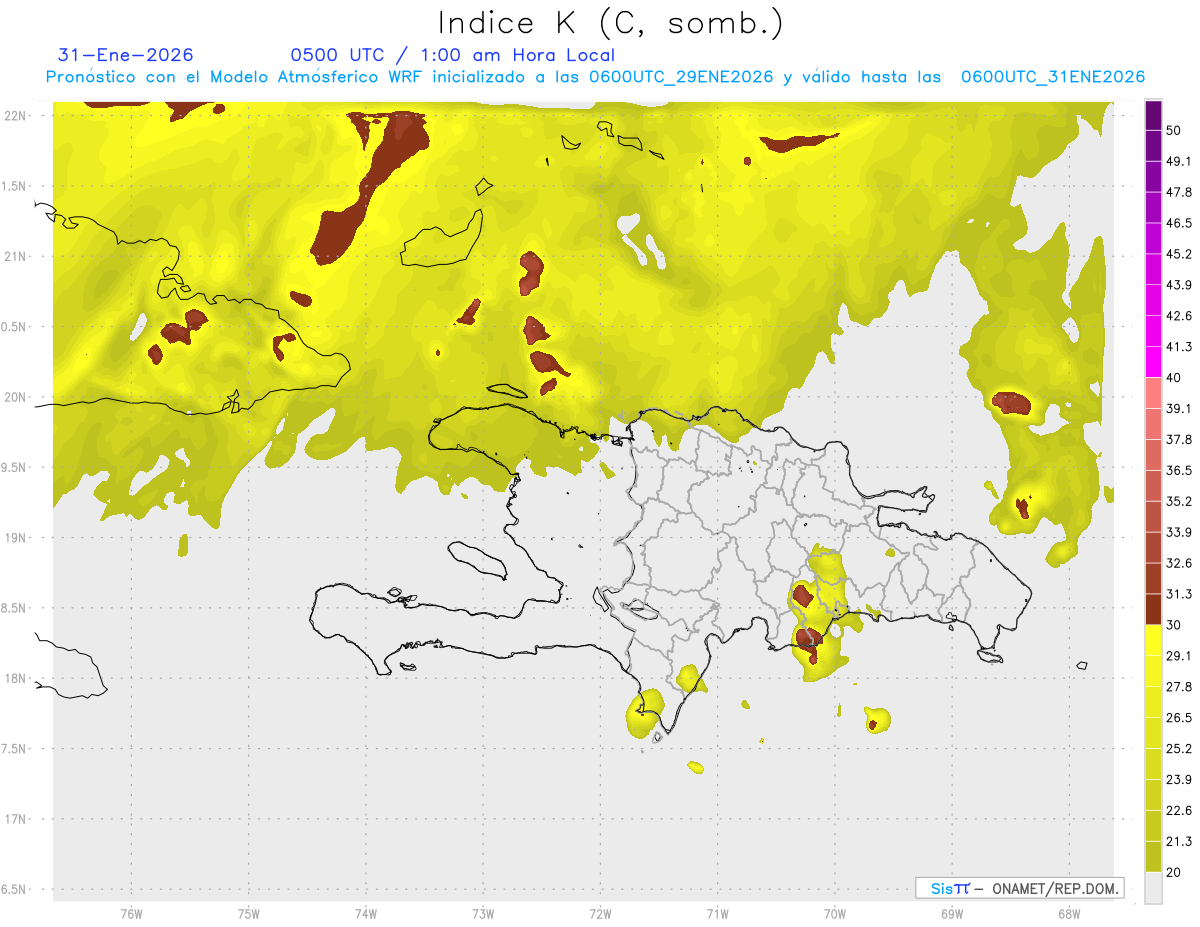
Task: Click the legend value "43.9"
Action: coord(1179,285)
